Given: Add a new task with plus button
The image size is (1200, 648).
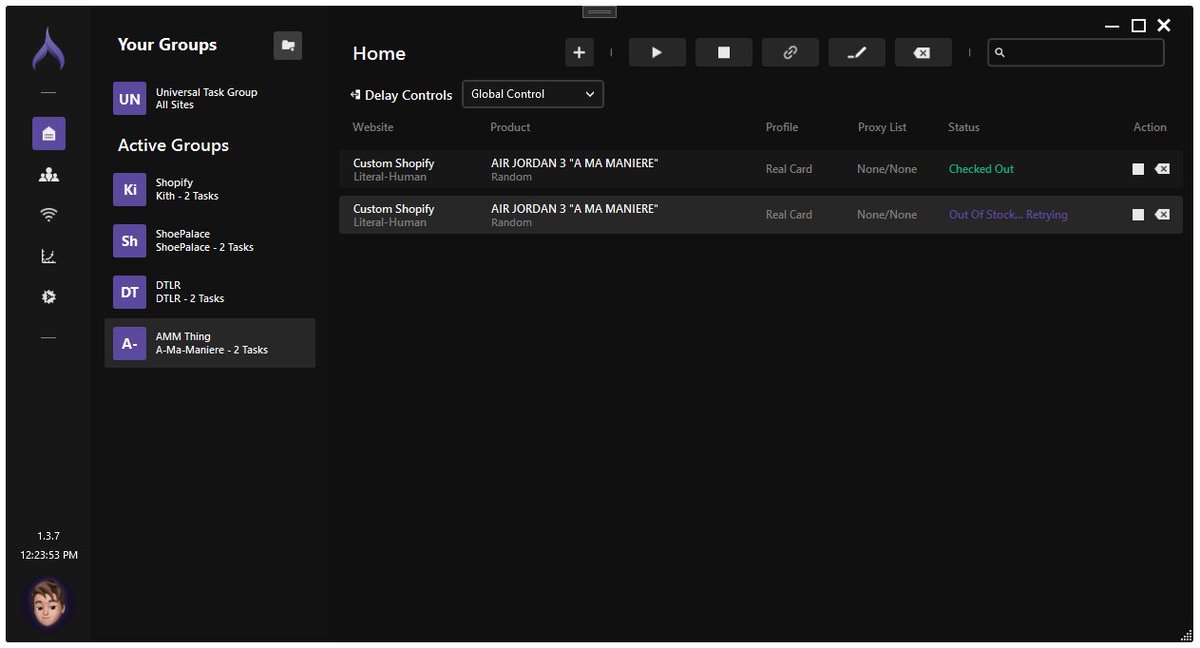Looking at the screenshot, I should click(x=579, y=53).
